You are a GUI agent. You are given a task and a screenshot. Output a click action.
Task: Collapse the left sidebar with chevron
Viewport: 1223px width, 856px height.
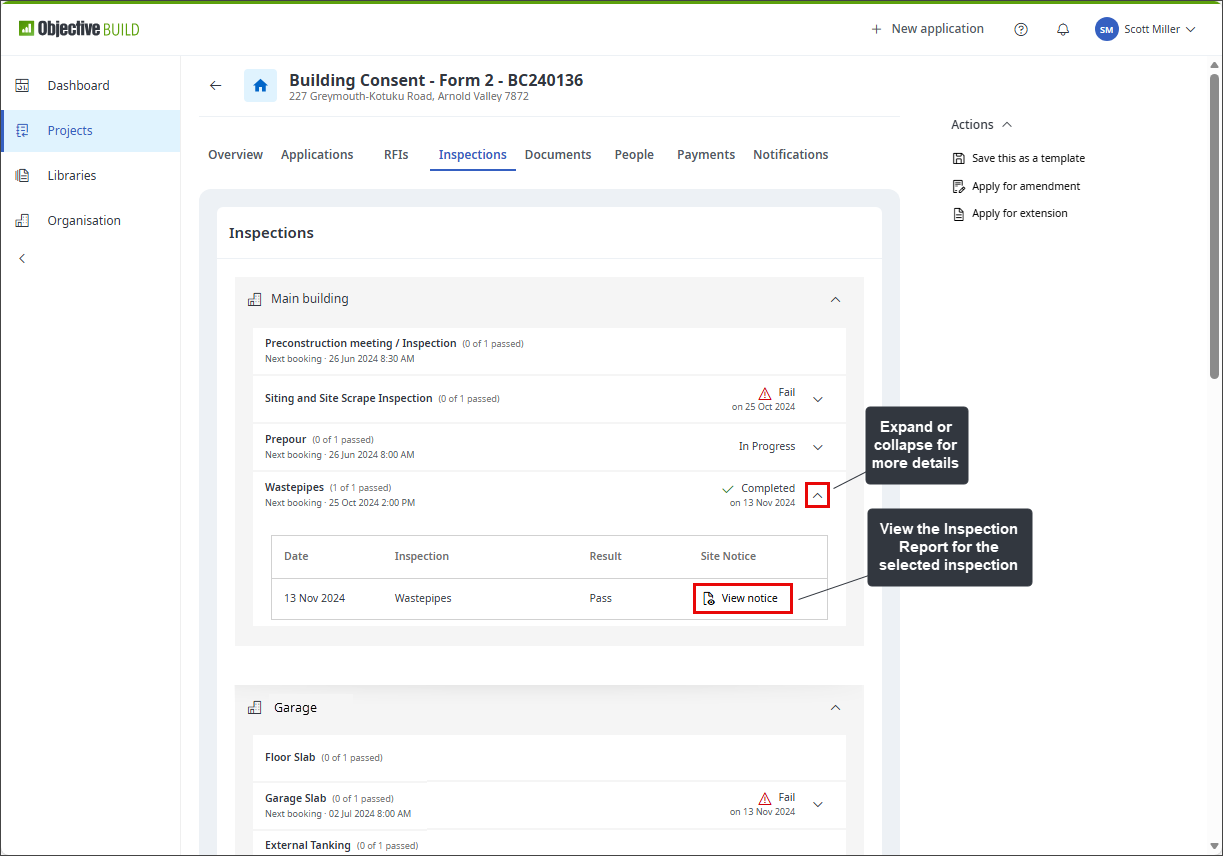click(x=22, y=258)
